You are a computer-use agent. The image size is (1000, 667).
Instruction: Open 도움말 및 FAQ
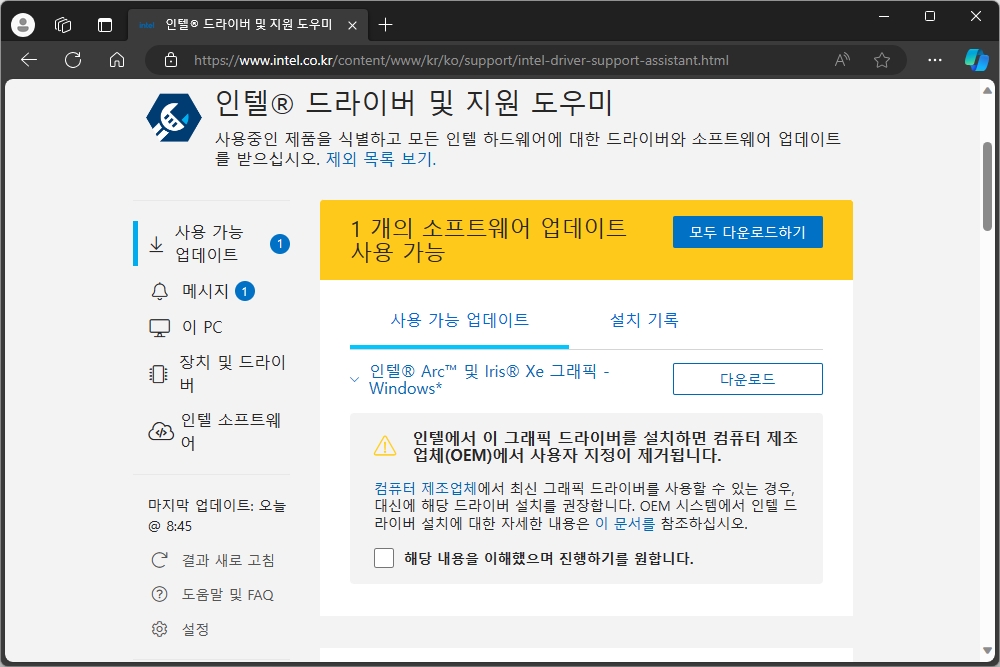coord(228,594)
